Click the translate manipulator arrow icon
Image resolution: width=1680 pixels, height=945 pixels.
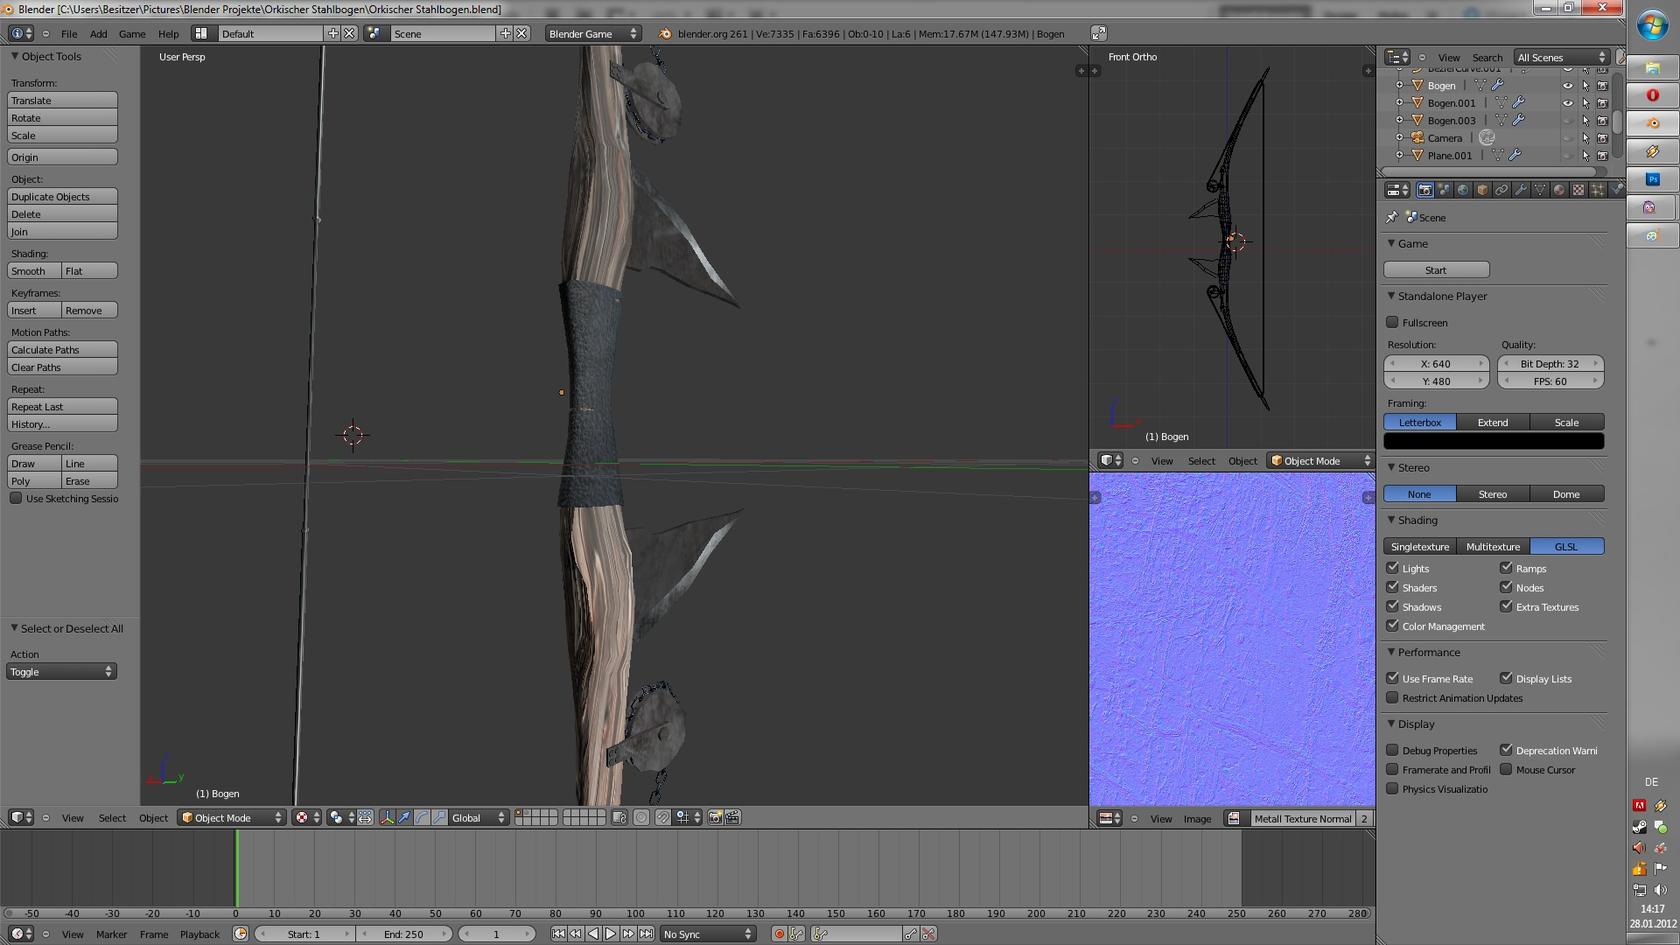pyautogui.click(x=404, y=818)
